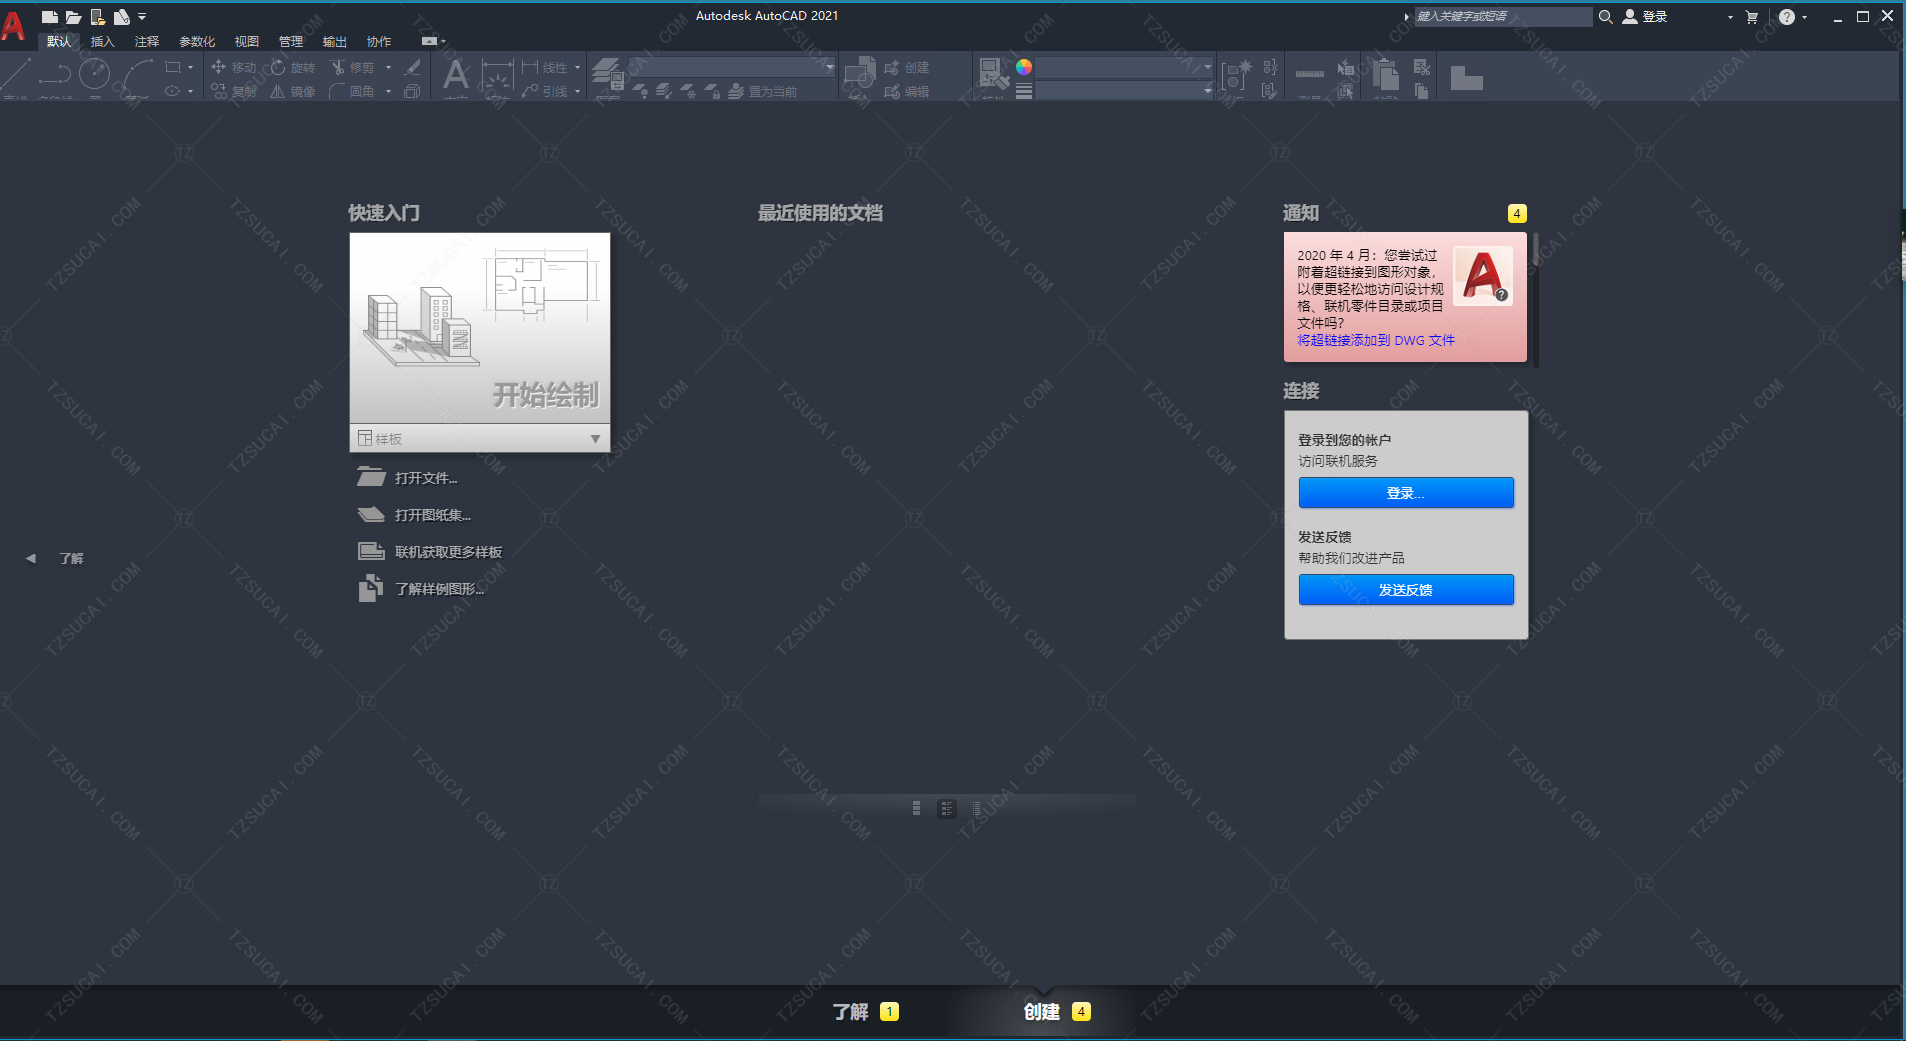Open the 注释 ribbon tab
The height and width of the screenshot is (1041, 1906).
(x=147, y=41)
